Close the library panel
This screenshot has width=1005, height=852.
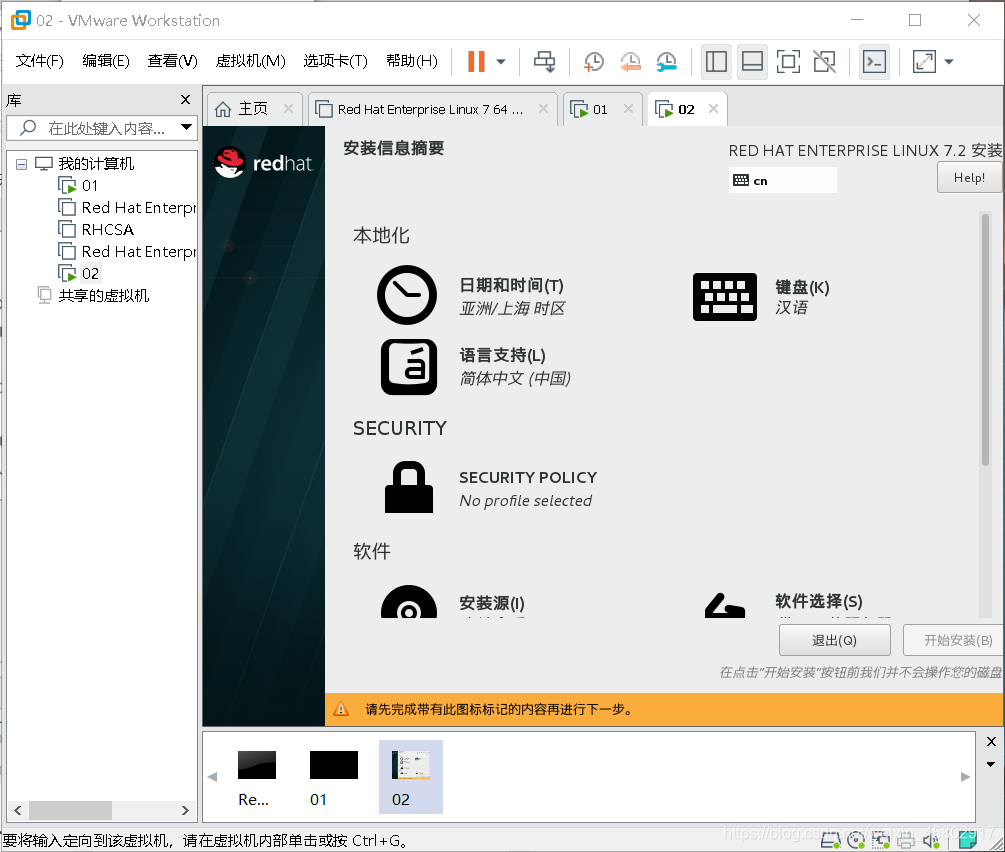tap(185, 99)
